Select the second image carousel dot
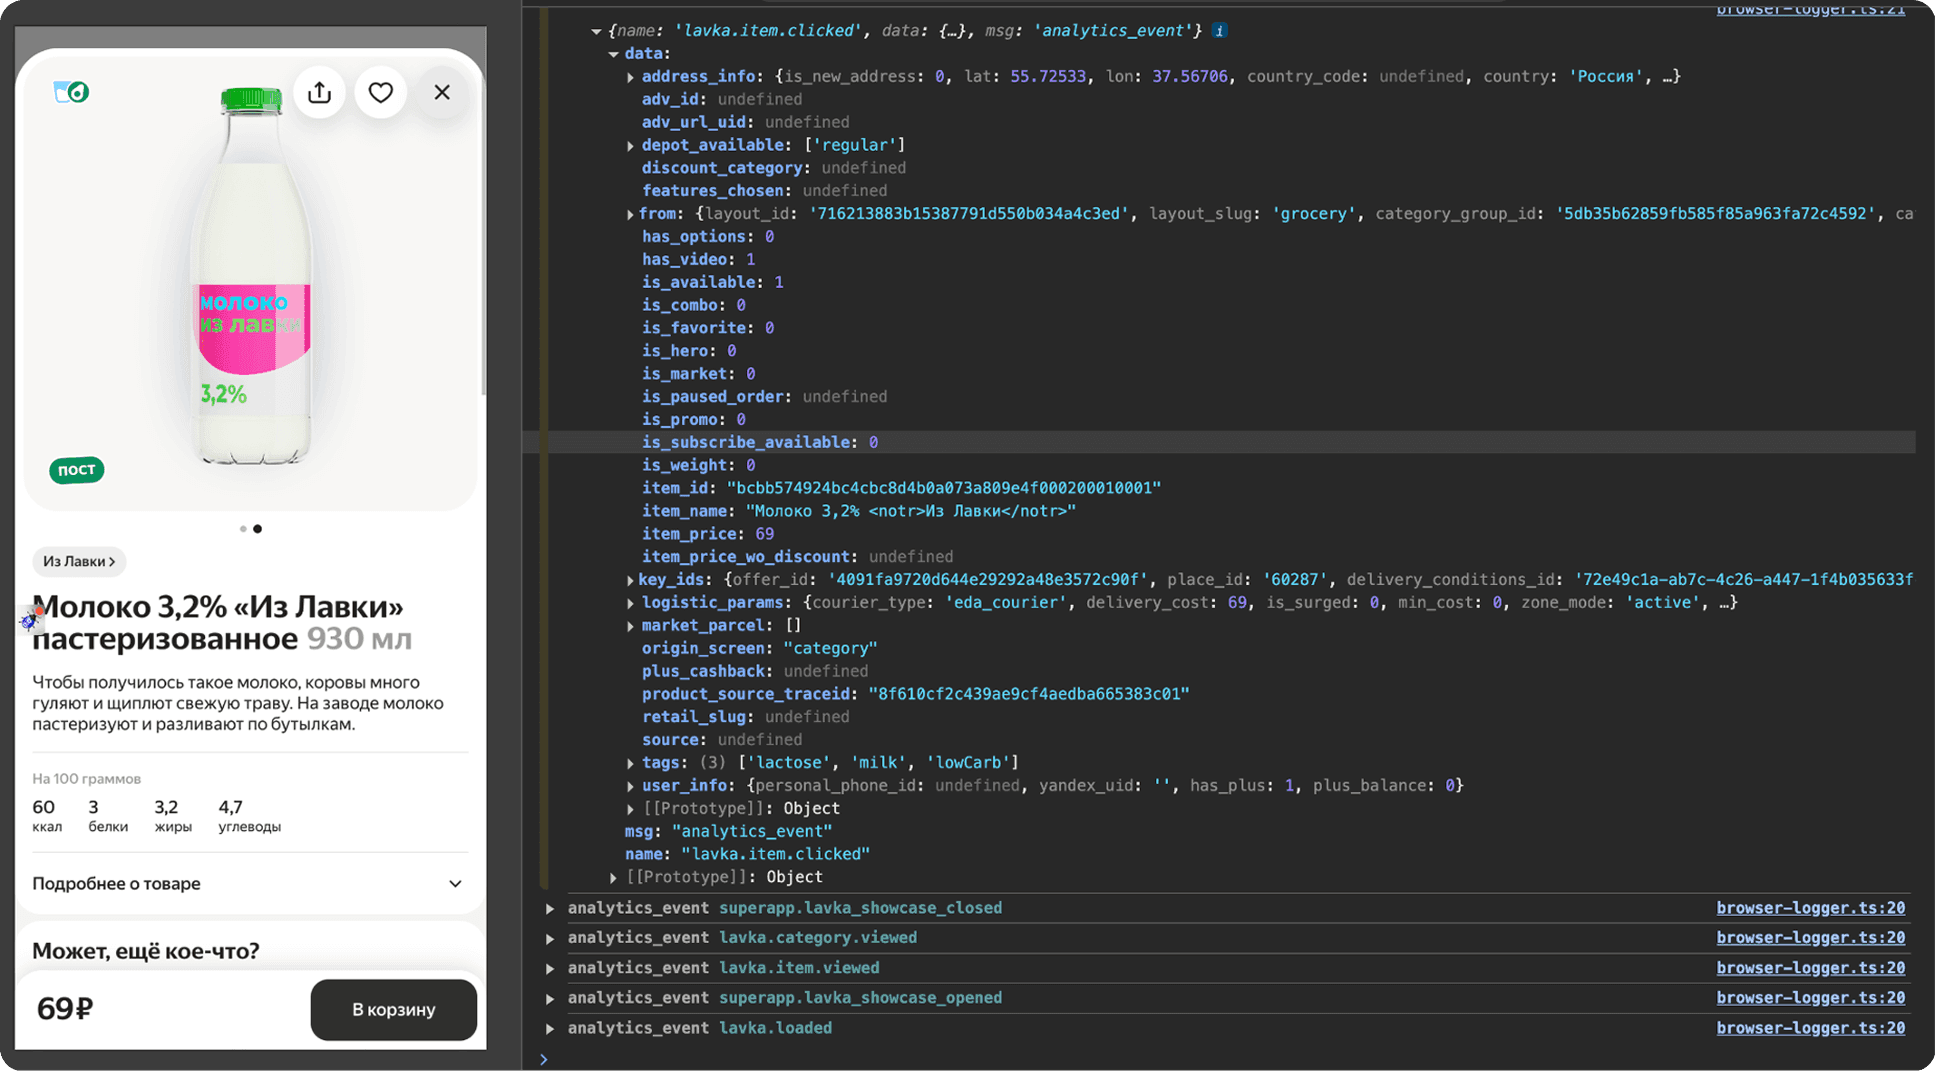1936x1072 pixels. pos(258,529)
